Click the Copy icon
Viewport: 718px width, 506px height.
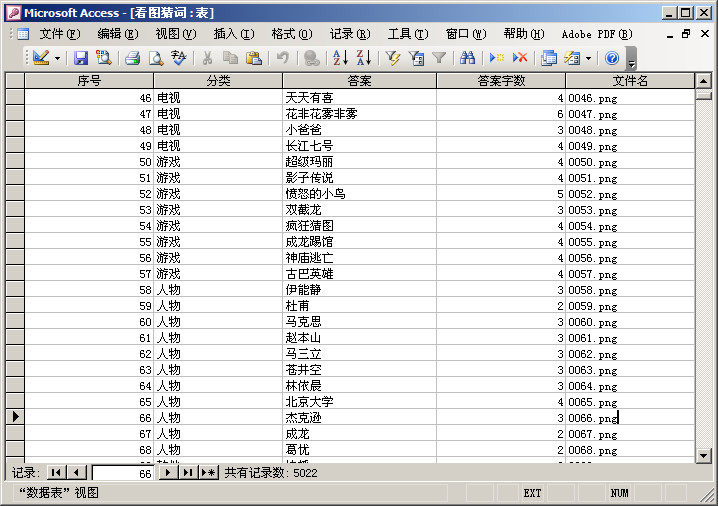click(230, 58)
